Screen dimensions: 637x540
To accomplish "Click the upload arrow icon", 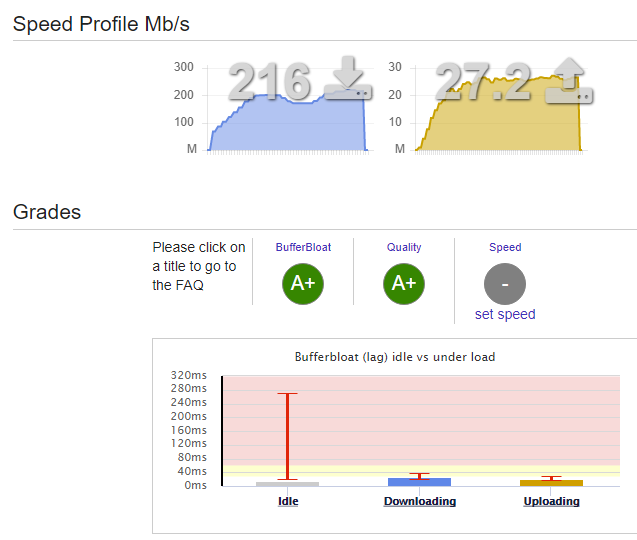I will 569,80.
